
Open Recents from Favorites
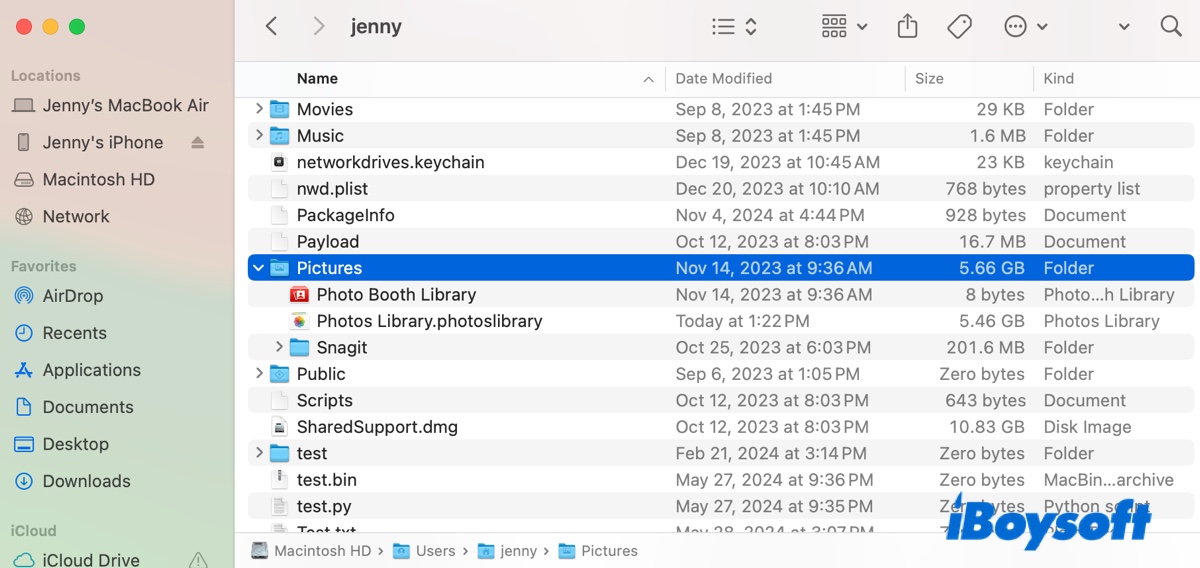60,333
